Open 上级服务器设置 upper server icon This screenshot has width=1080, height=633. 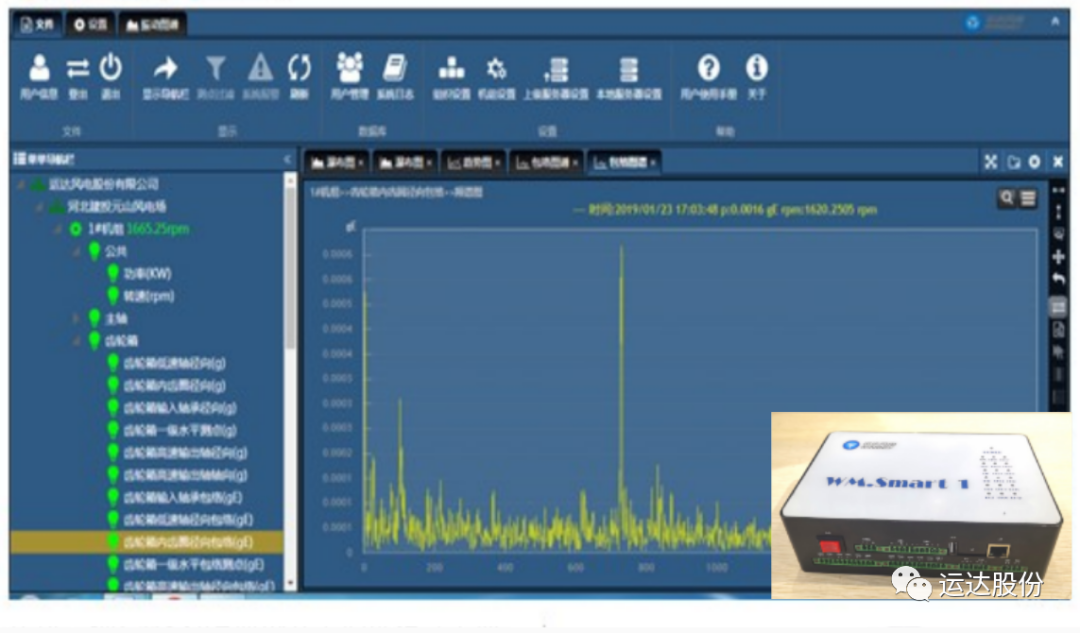555,69
